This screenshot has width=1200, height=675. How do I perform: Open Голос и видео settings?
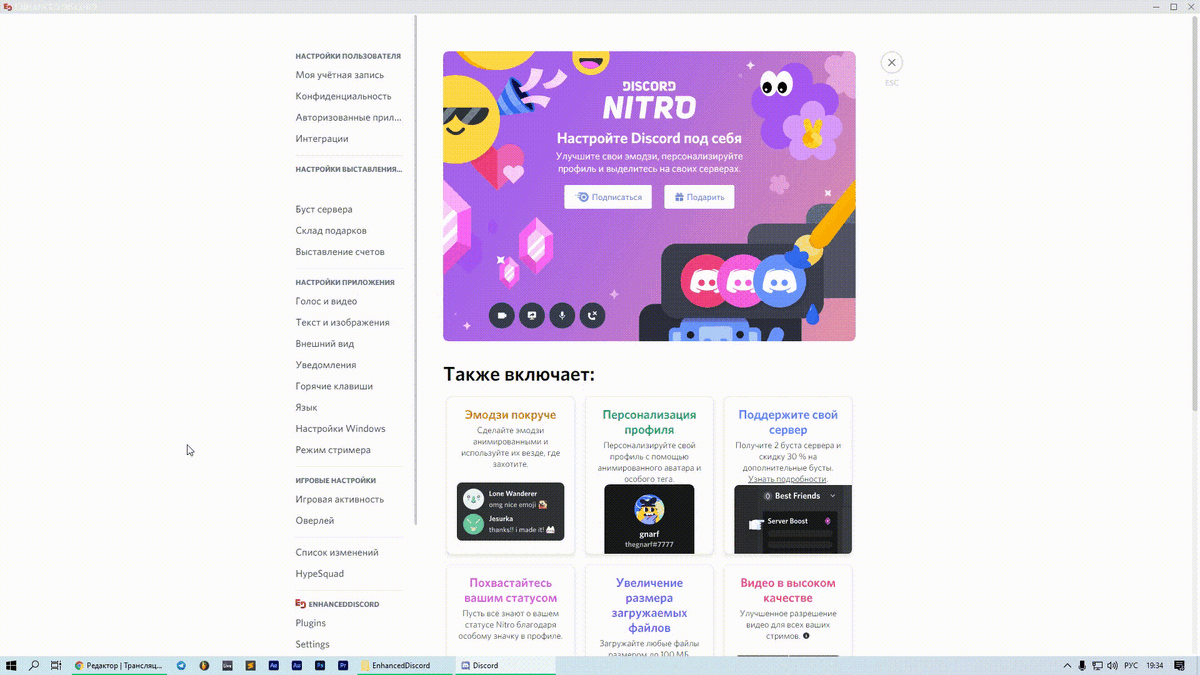(326, 301)
